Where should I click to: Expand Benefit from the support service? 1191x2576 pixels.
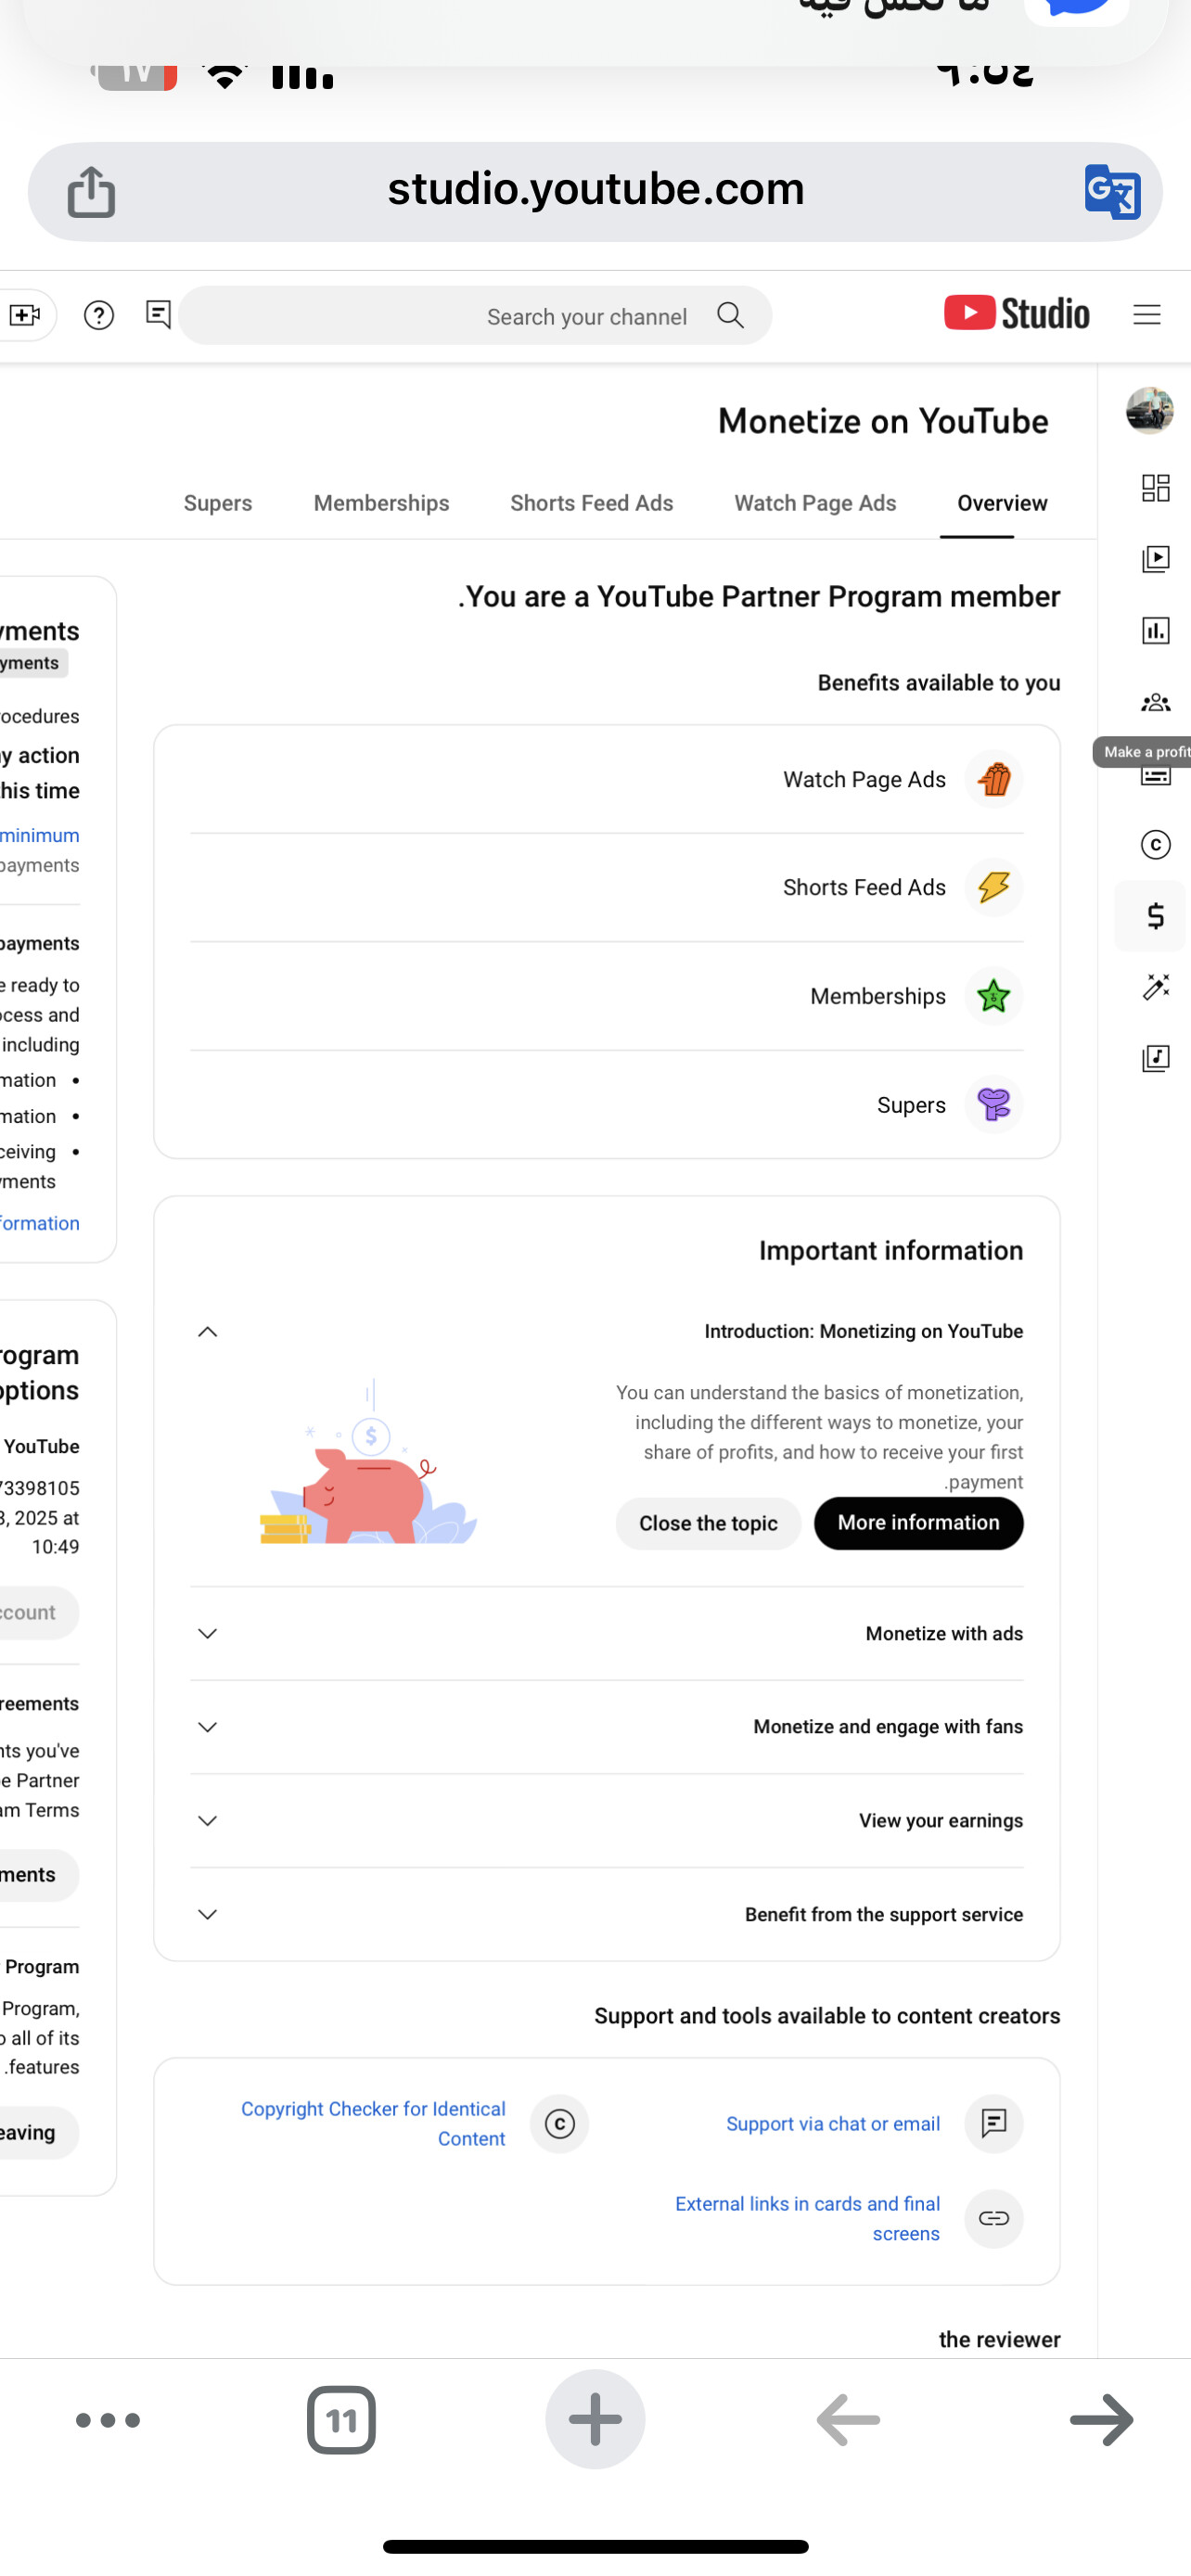207,1914
